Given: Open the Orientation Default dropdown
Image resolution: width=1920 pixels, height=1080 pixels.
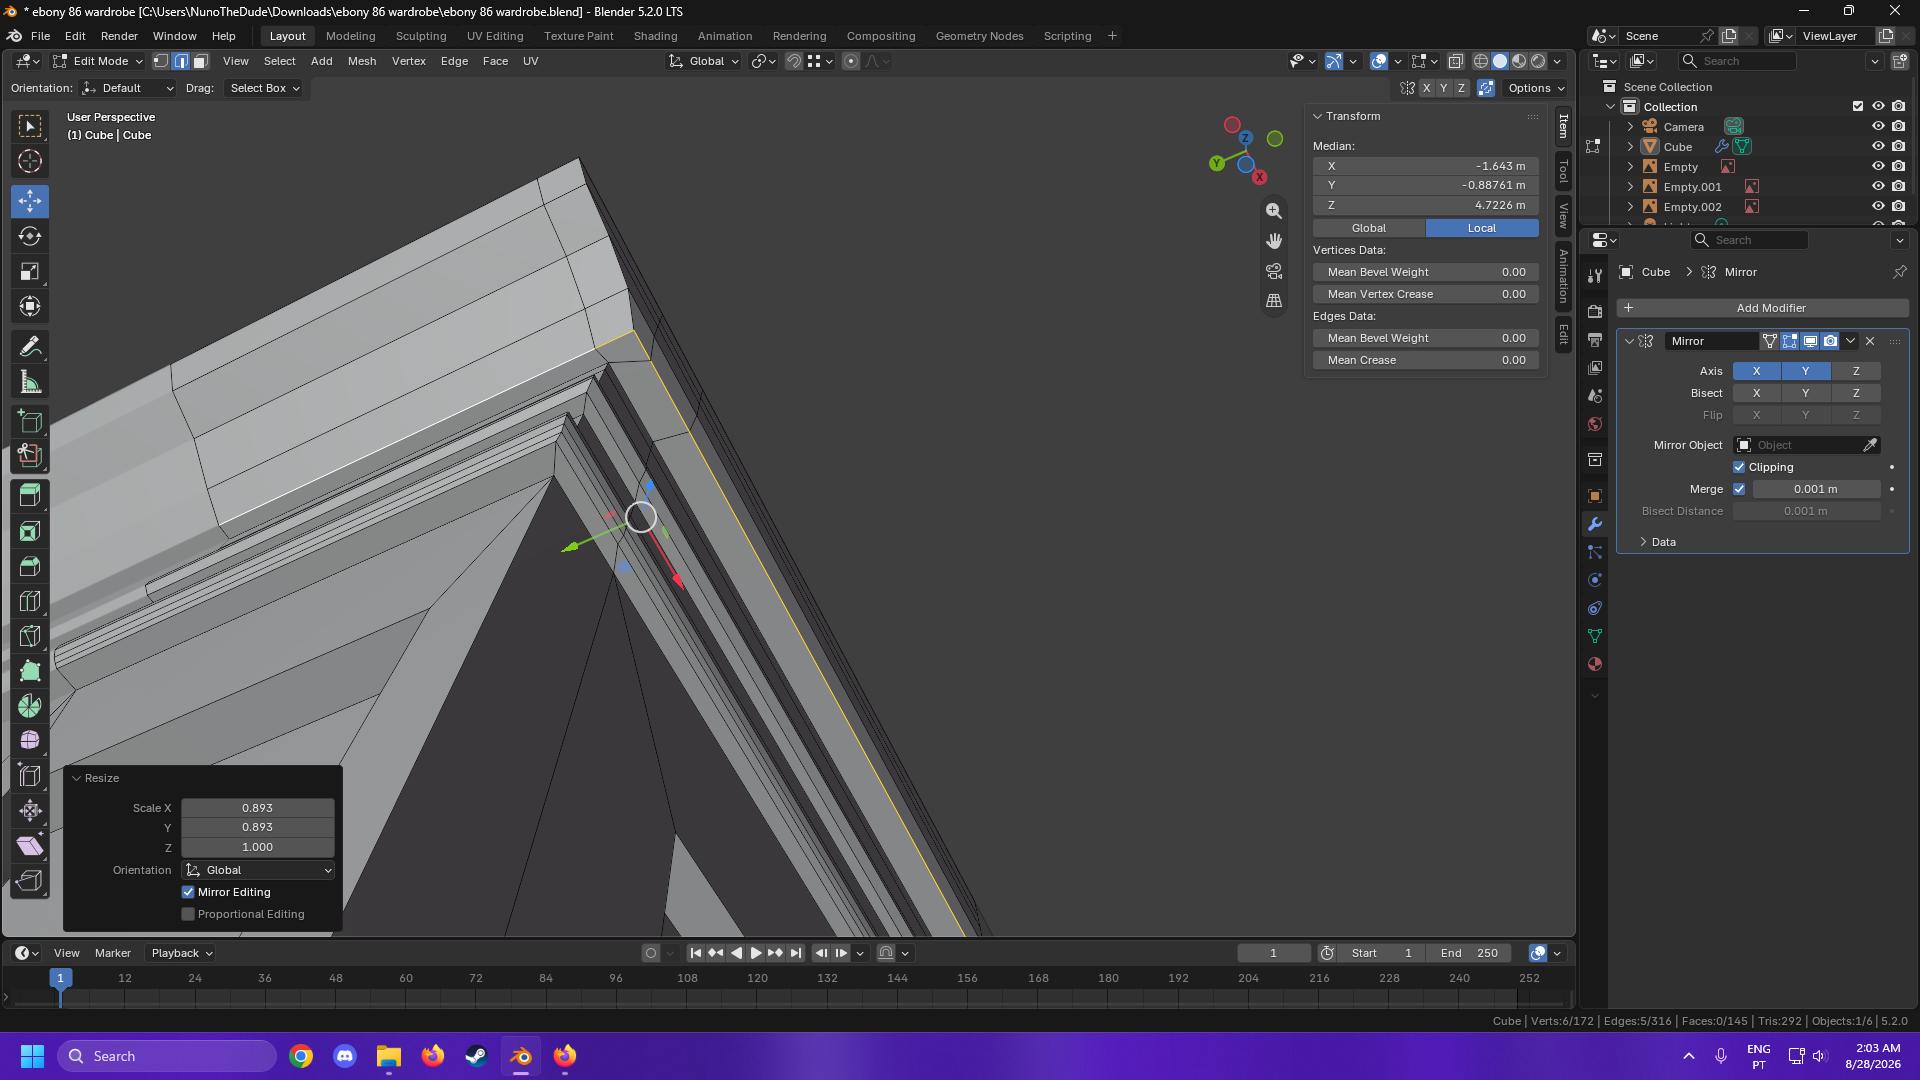Looking at the screenshot, I should 128,88.
